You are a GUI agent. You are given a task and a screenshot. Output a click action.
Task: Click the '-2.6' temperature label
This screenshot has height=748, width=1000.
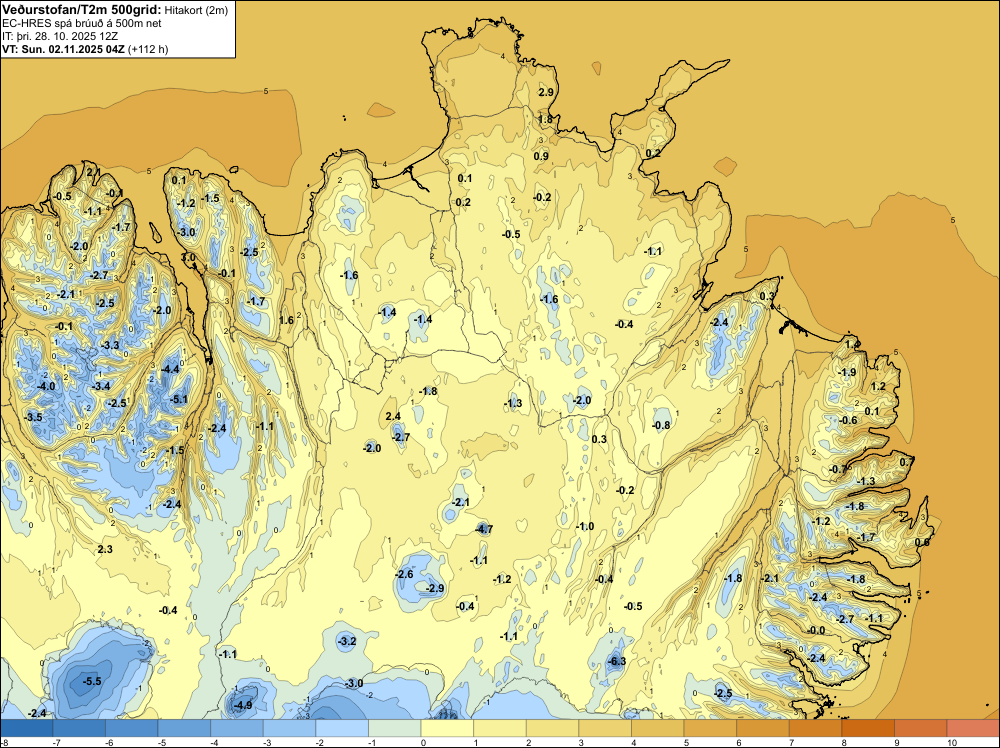[404, 574]
